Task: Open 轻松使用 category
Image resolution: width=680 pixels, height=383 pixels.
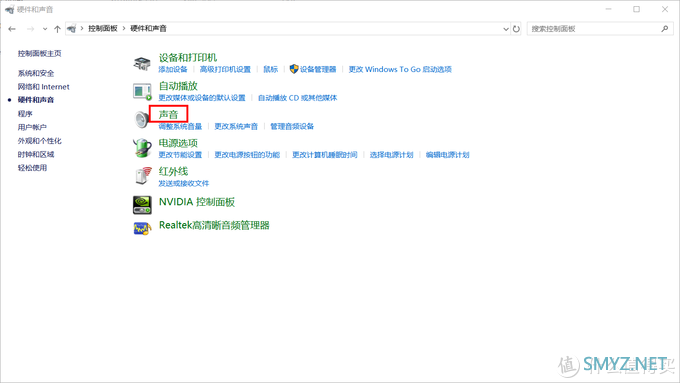Action: [32, 168]
